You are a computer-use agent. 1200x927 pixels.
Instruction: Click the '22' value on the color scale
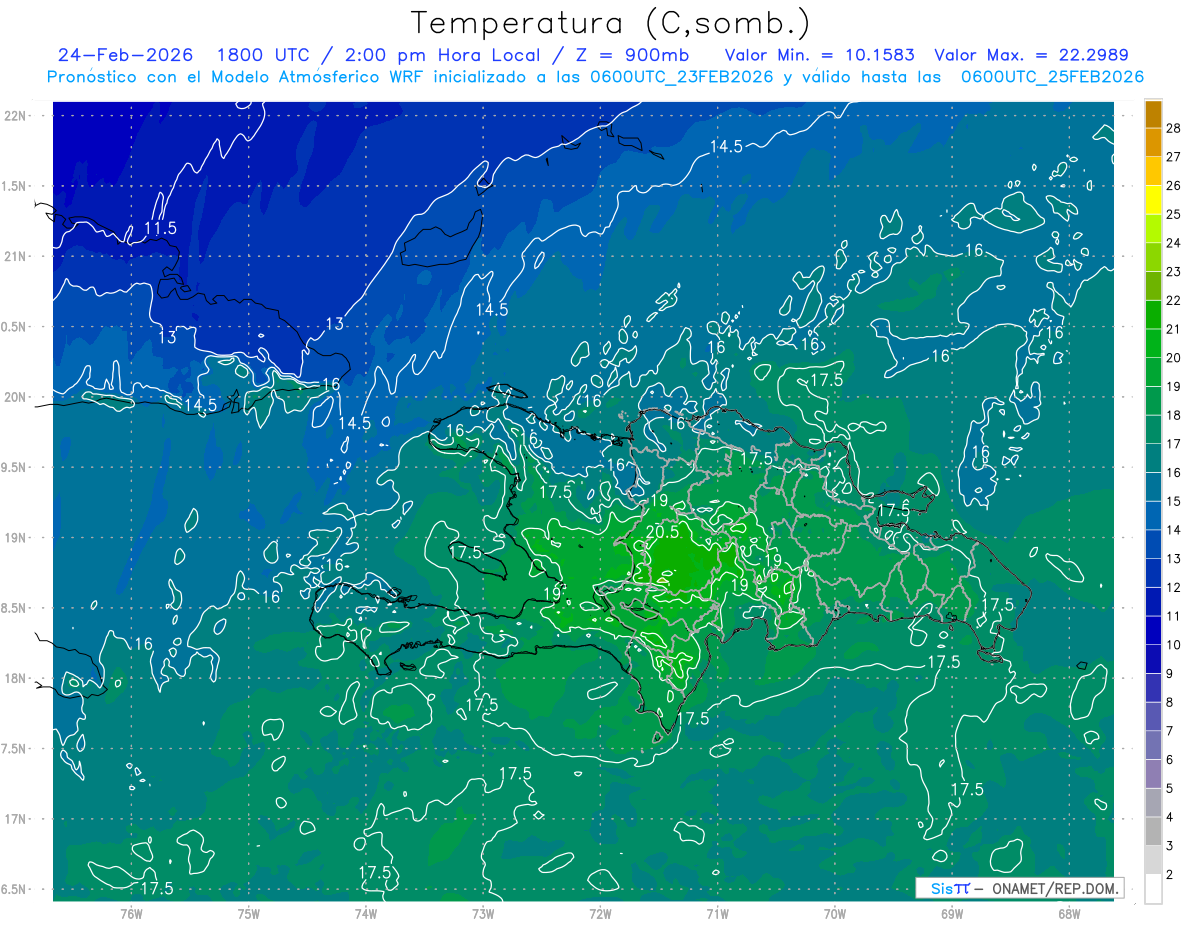tap(1174, 300)
